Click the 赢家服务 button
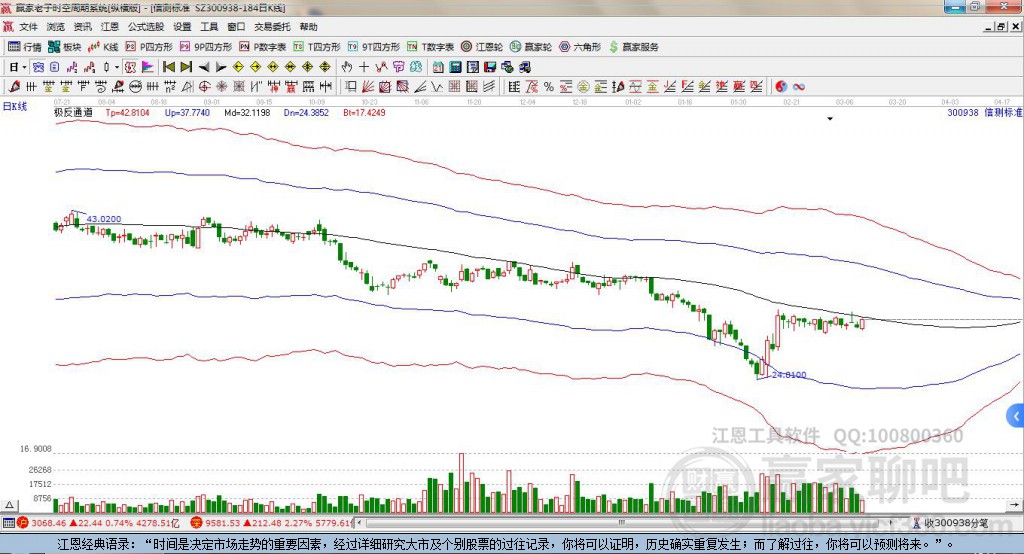The image size is (1024, 554). 633,47
